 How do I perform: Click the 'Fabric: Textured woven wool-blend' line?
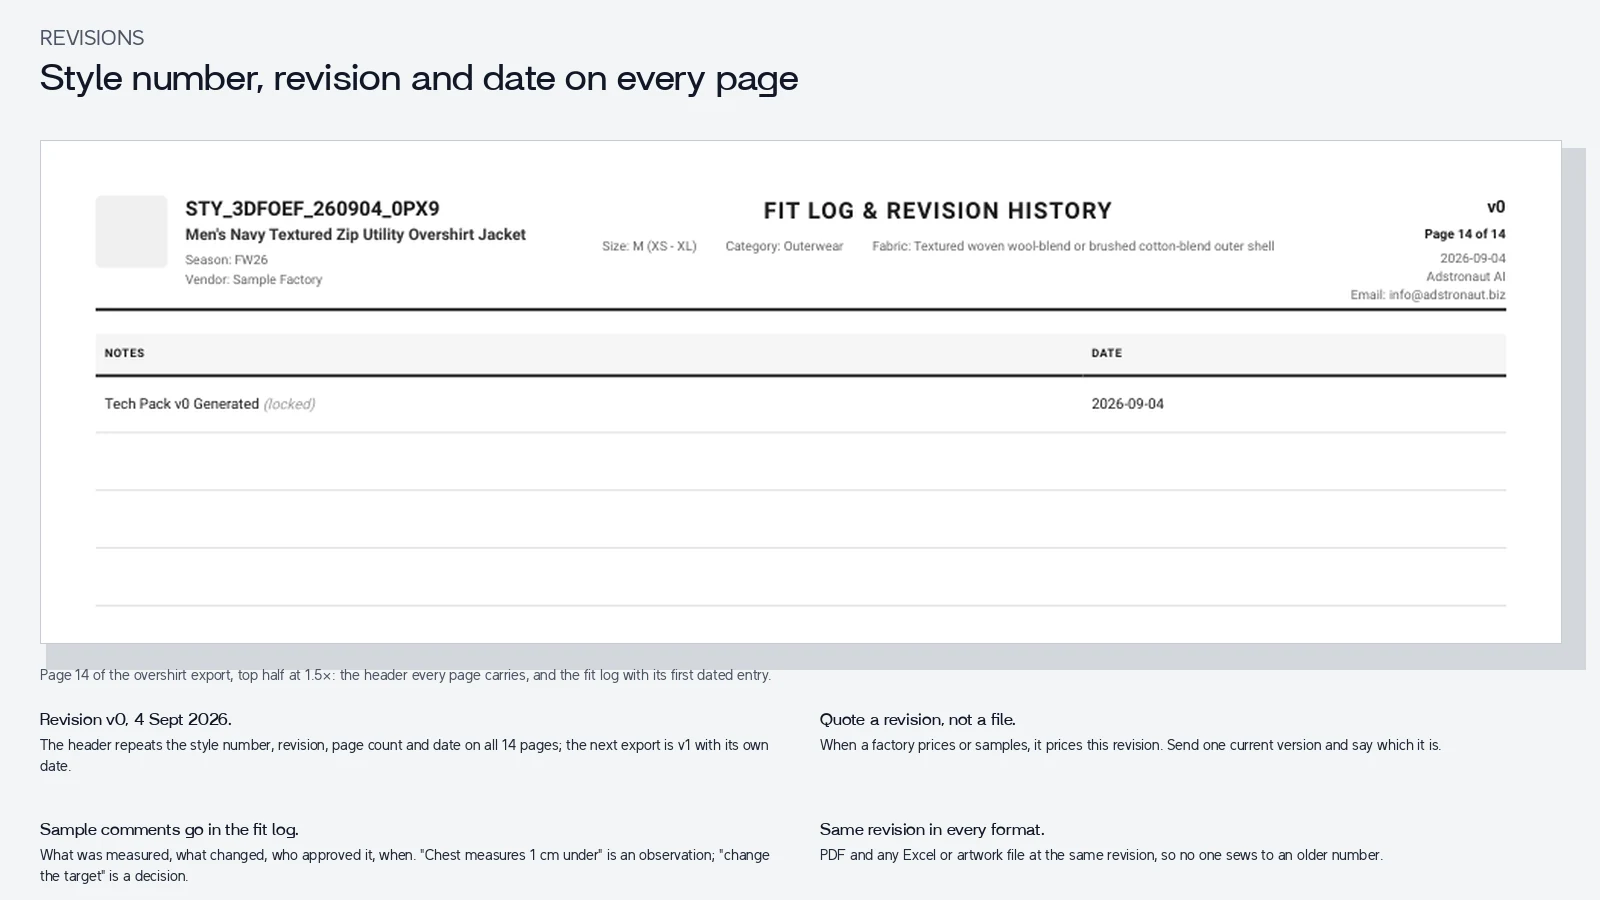click(1073, 246)
